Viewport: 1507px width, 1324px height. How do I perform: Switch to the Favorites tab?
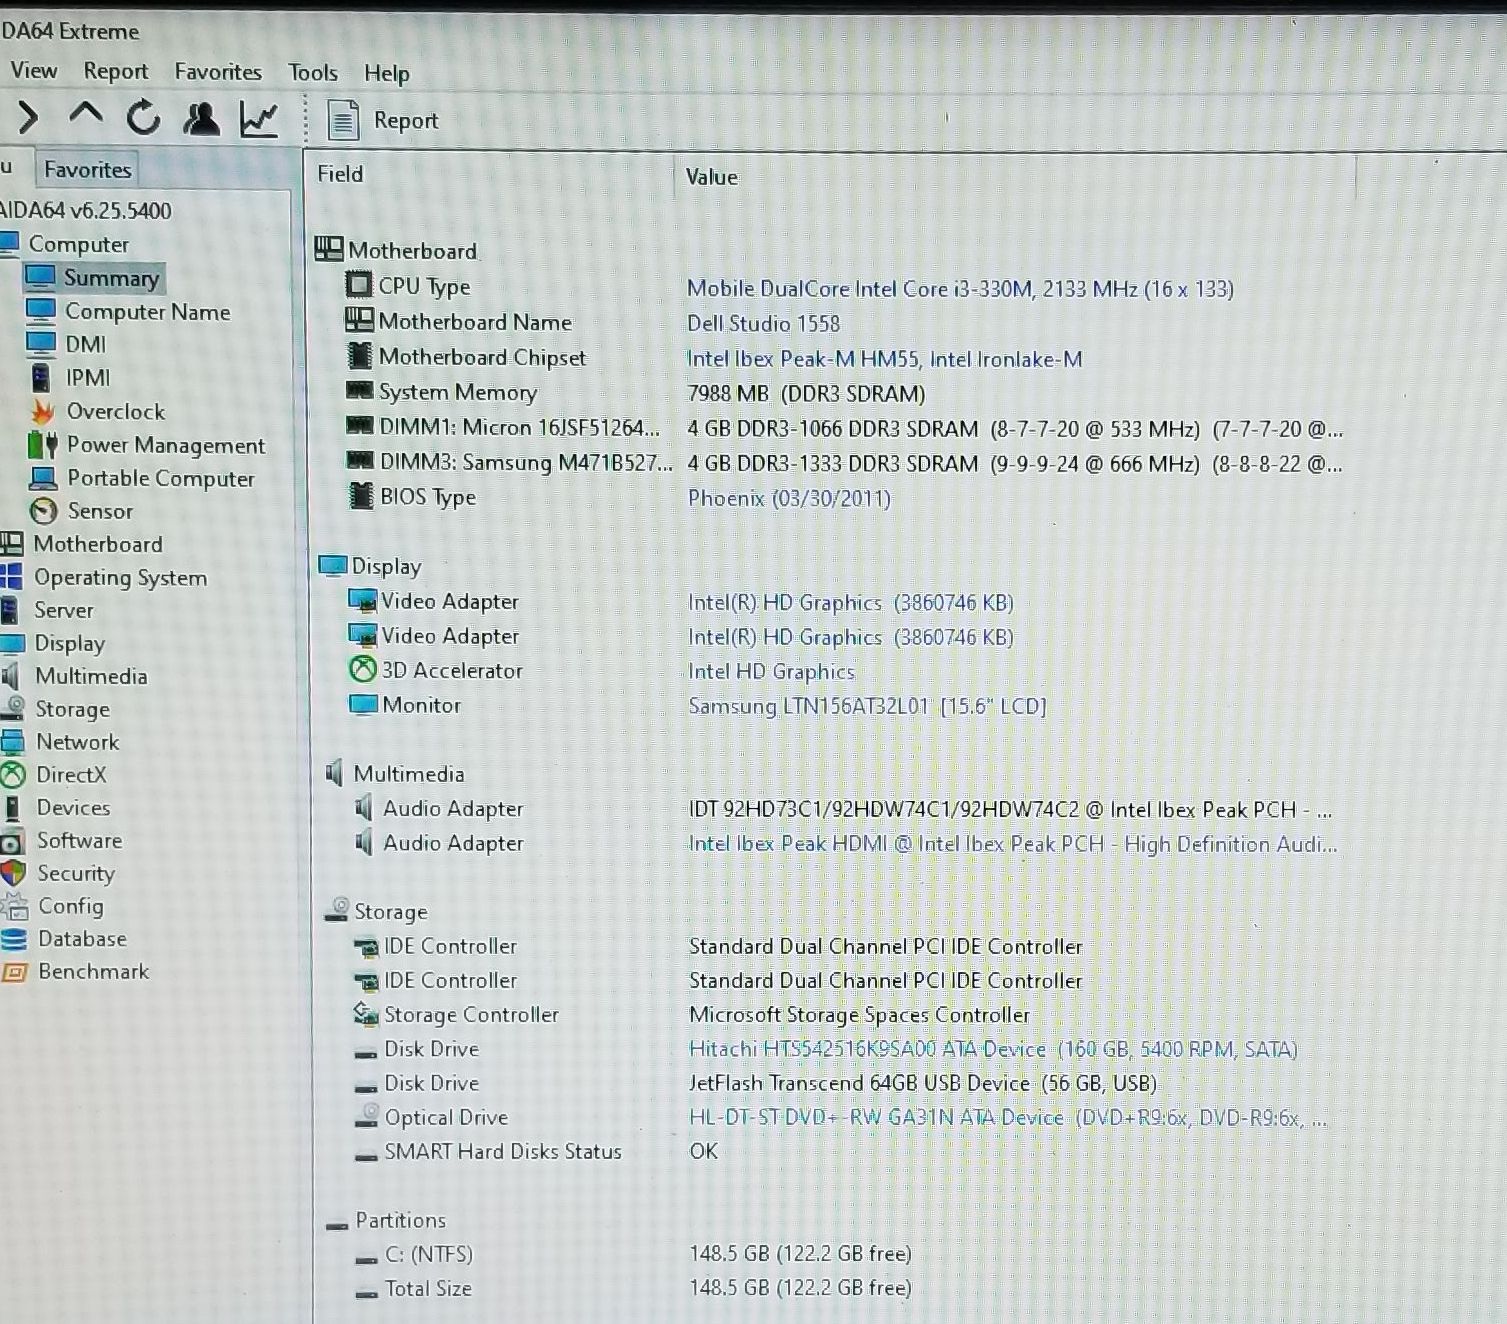(87, 170)
